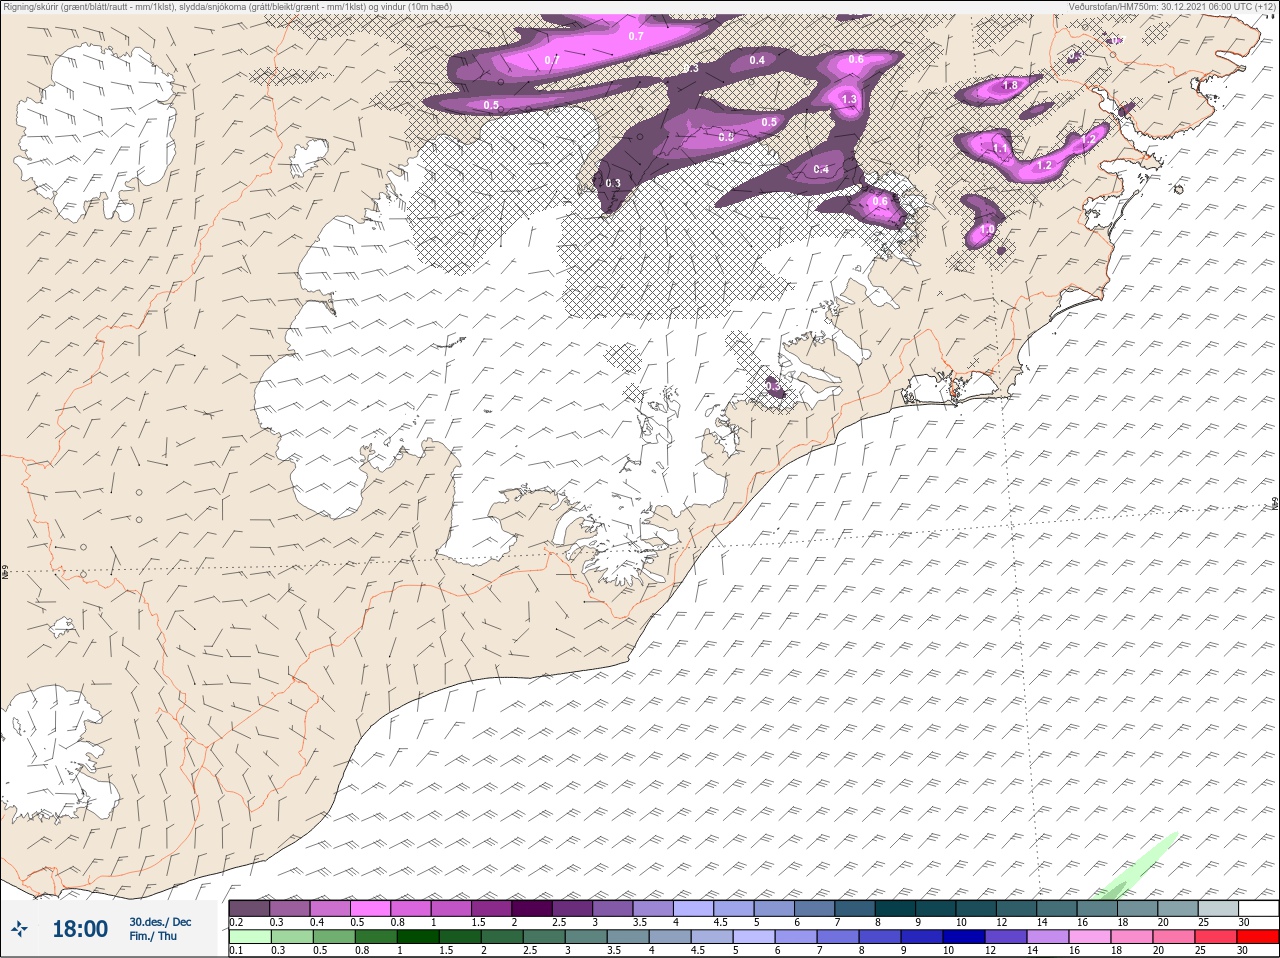The height and width of the screenshot is (958, 1280).
Task: Pick the bright pink 0.5 swatch, upper legend
Action: pos(370,908)
